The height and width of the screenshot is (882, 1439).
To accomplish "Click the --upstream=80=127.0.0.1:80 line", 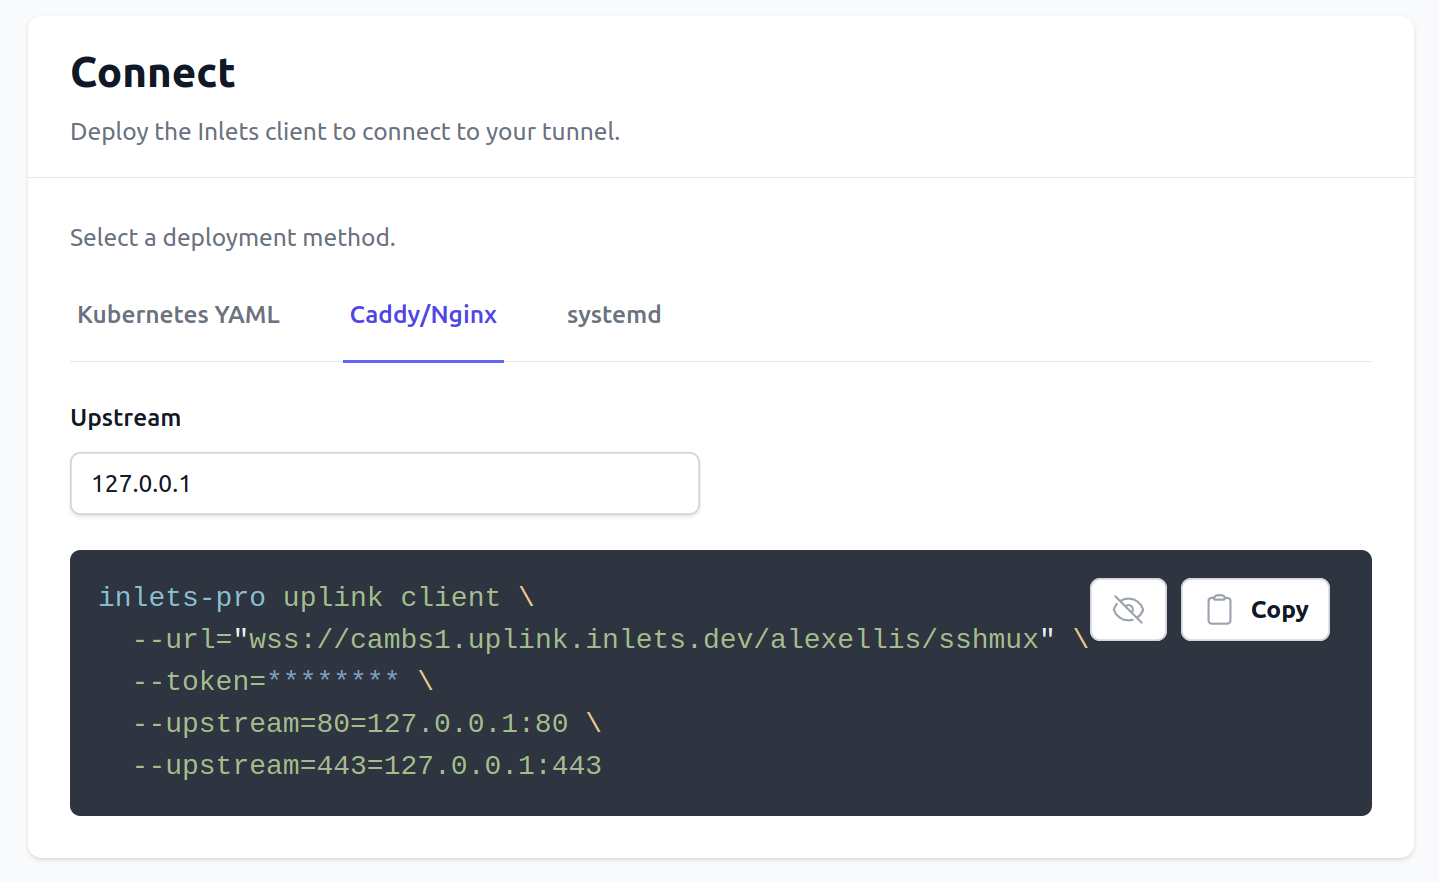I will tap(367, 723).
